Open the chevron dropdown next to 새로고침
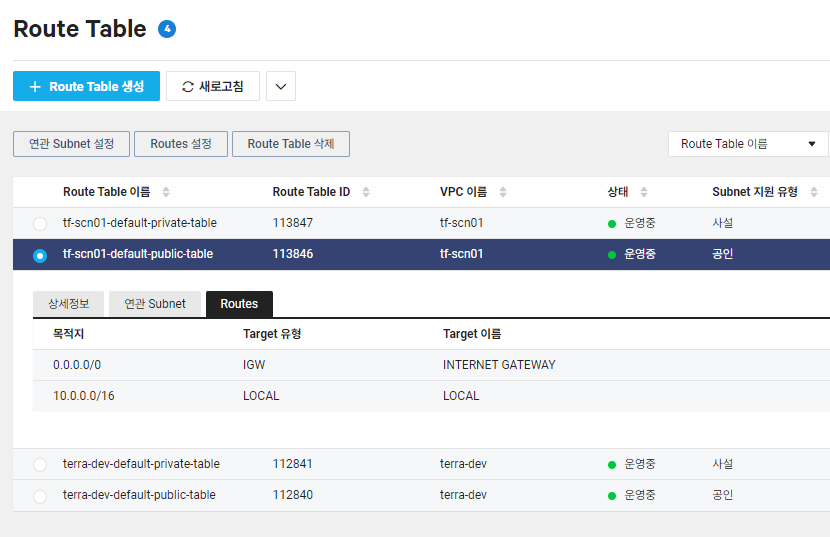 click(281, 86)
